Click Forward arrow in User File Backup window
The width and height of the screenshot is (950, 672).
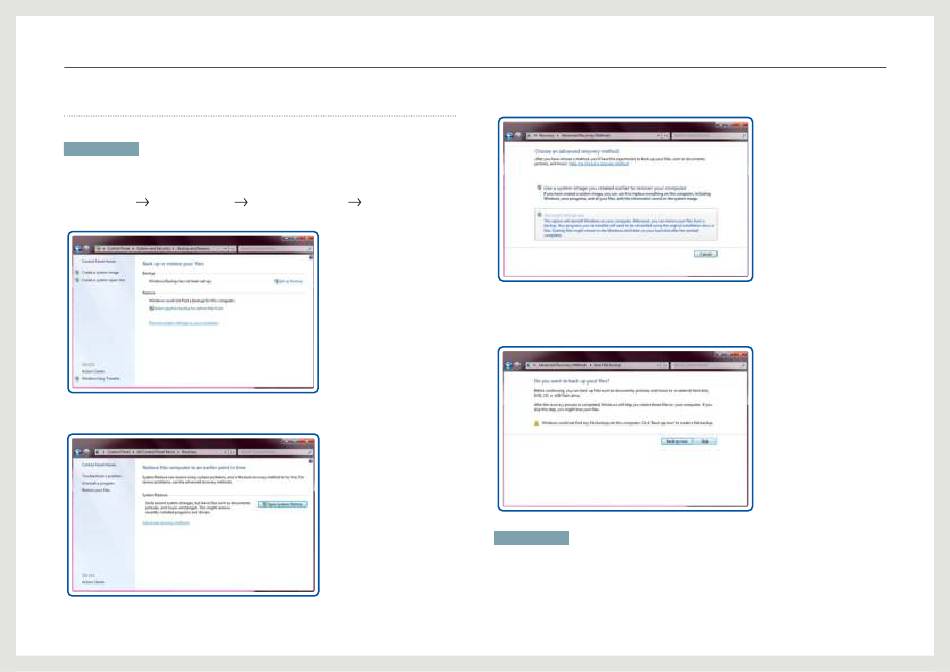click(x=517, y=365)
